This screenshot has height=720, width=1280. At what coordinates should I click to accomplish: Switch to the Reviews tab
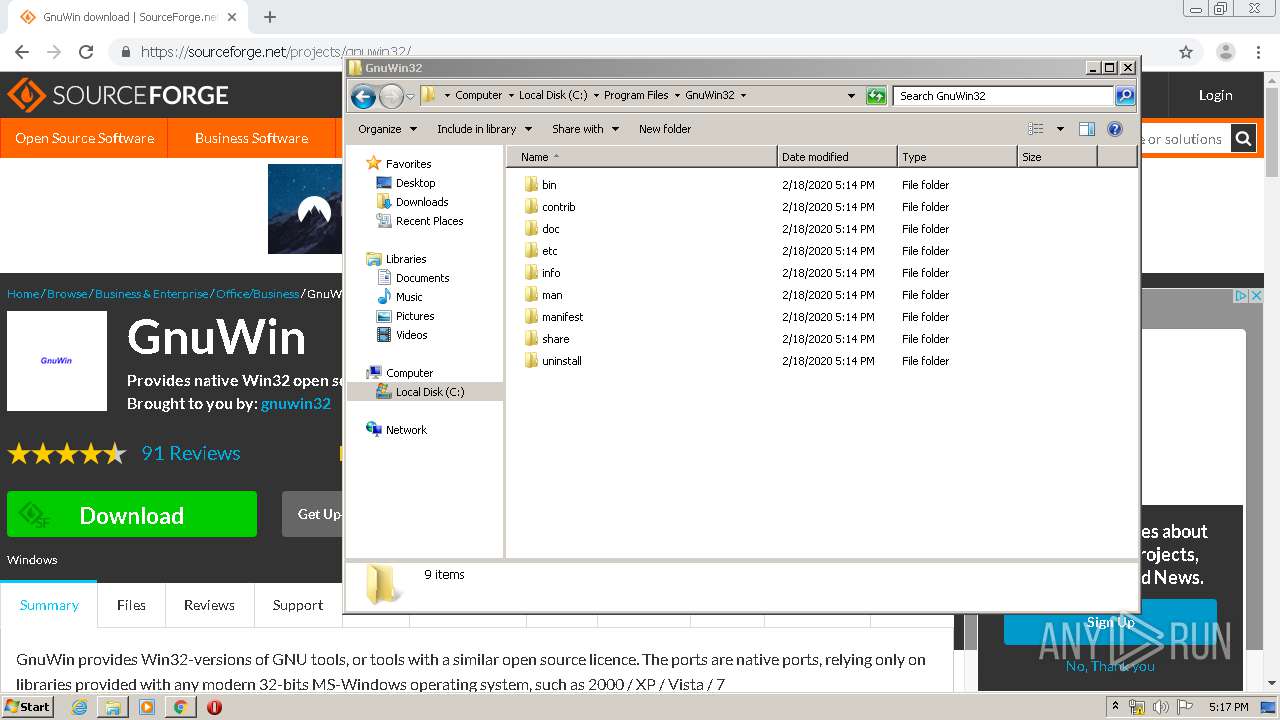[x=209, y=605]
